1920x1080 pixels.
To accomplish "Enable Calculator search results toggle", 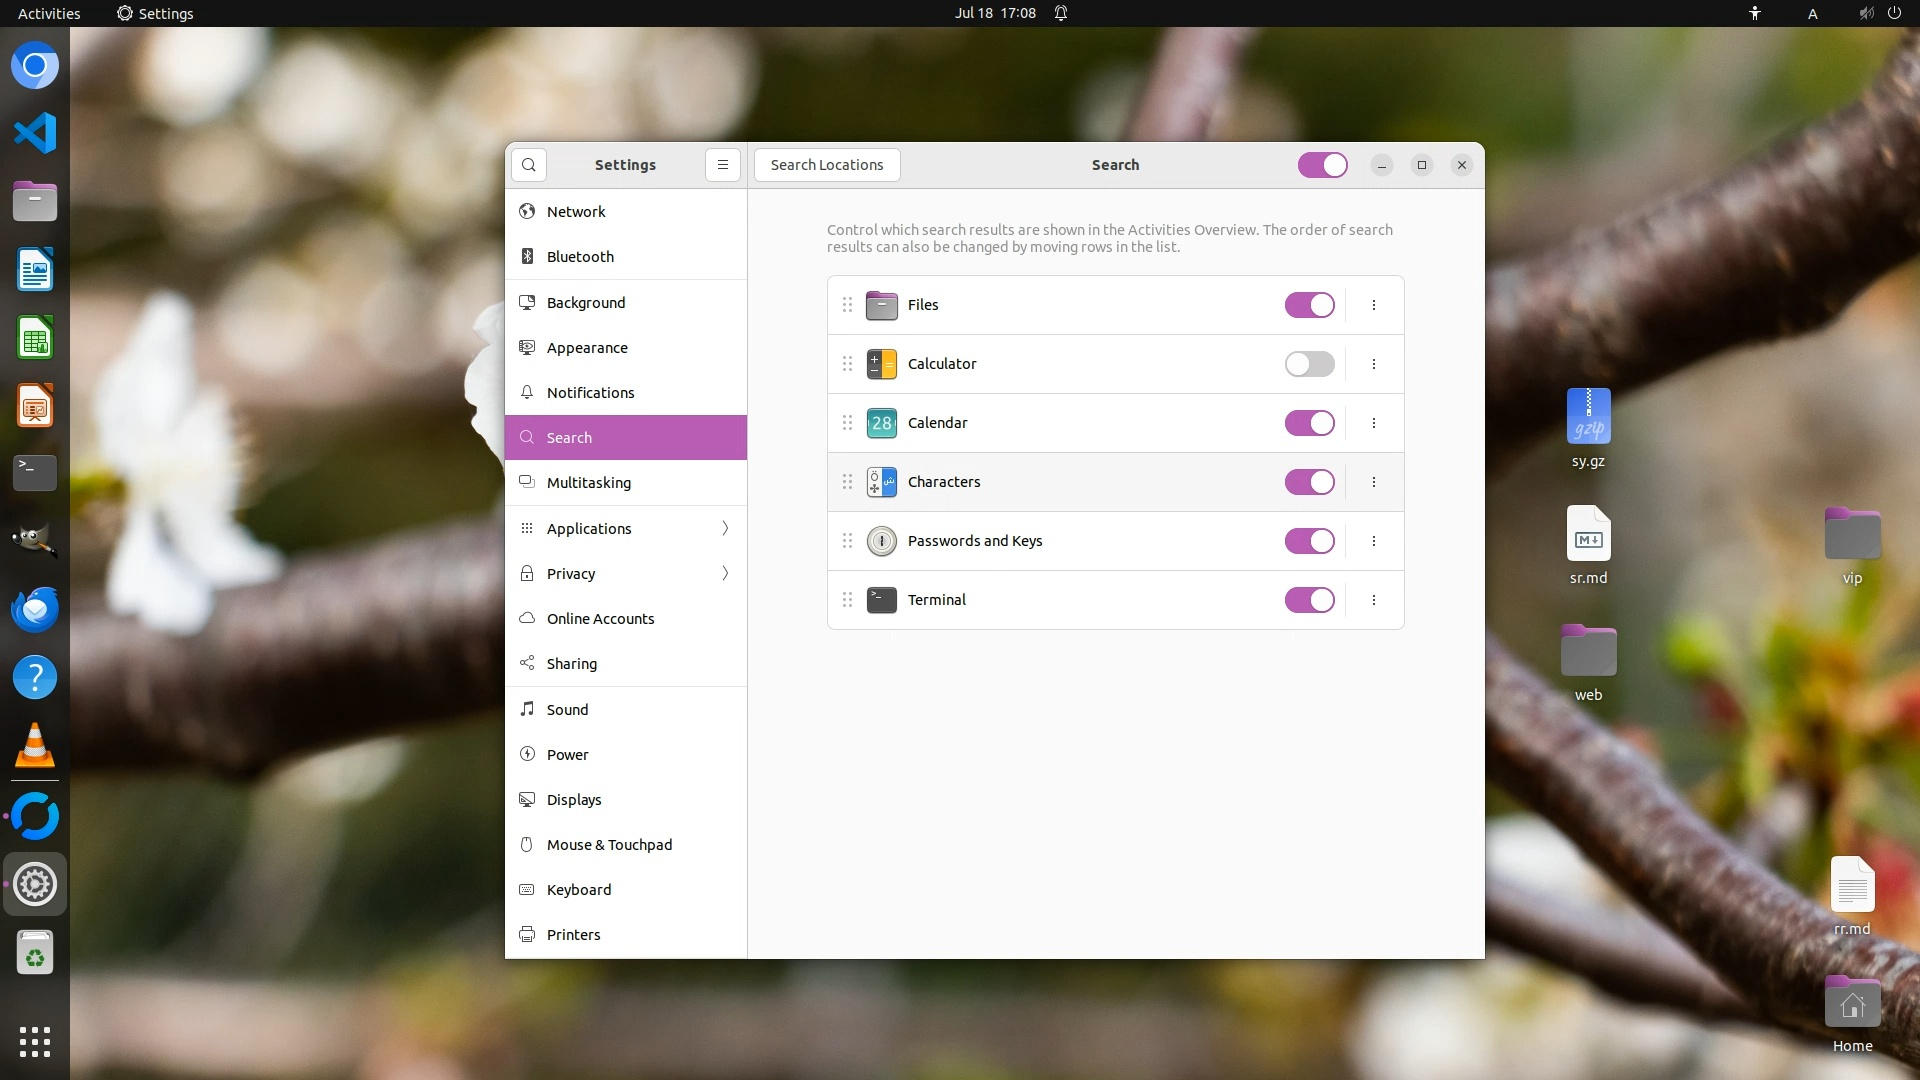I will (1309, 364).
